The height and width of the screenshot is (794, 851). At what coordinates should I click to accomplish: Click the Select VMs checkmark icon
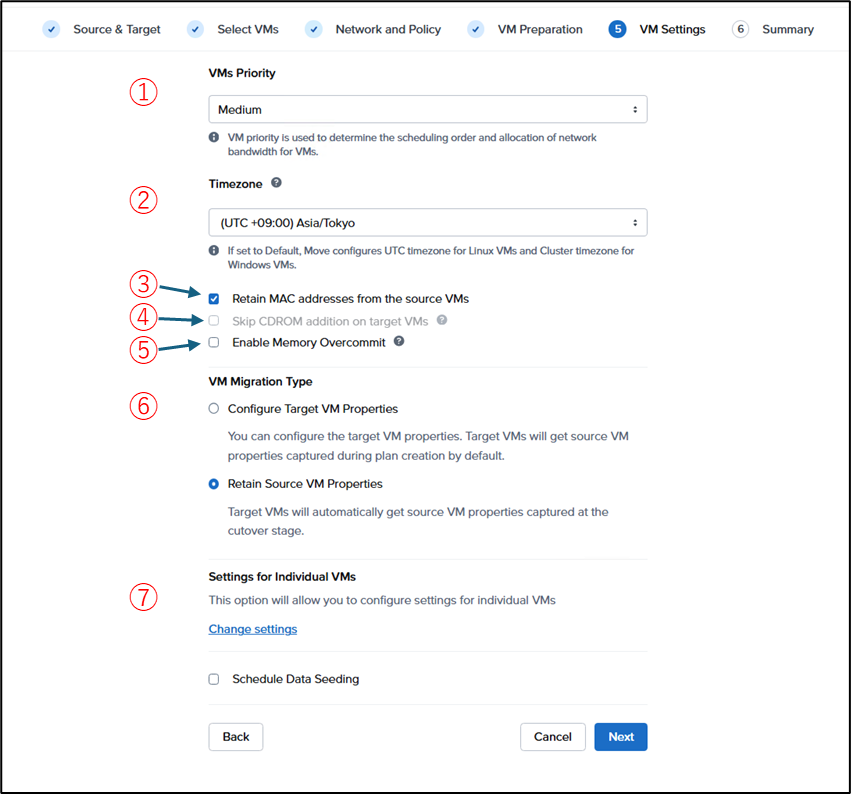[x=195, y=29]
